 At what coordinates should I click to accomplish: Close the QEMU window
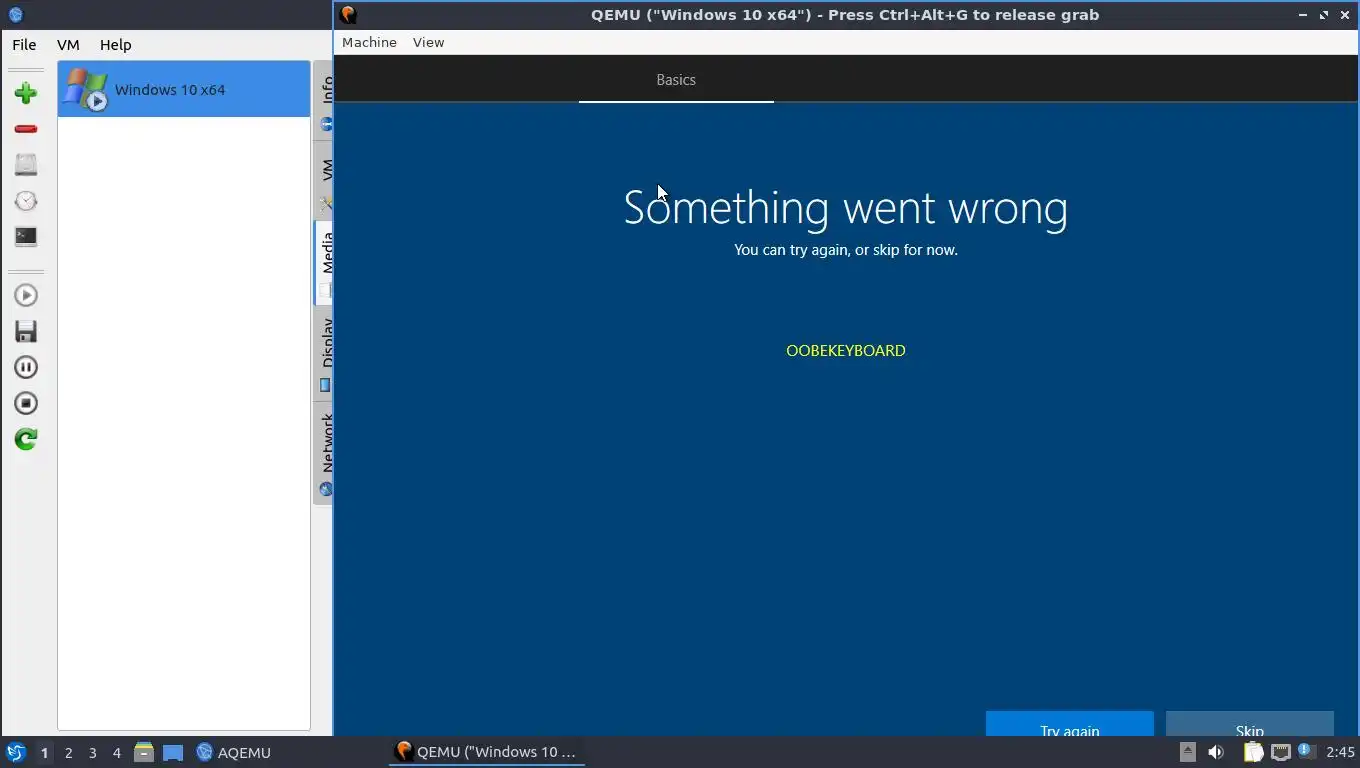(x=1345, y=15)
